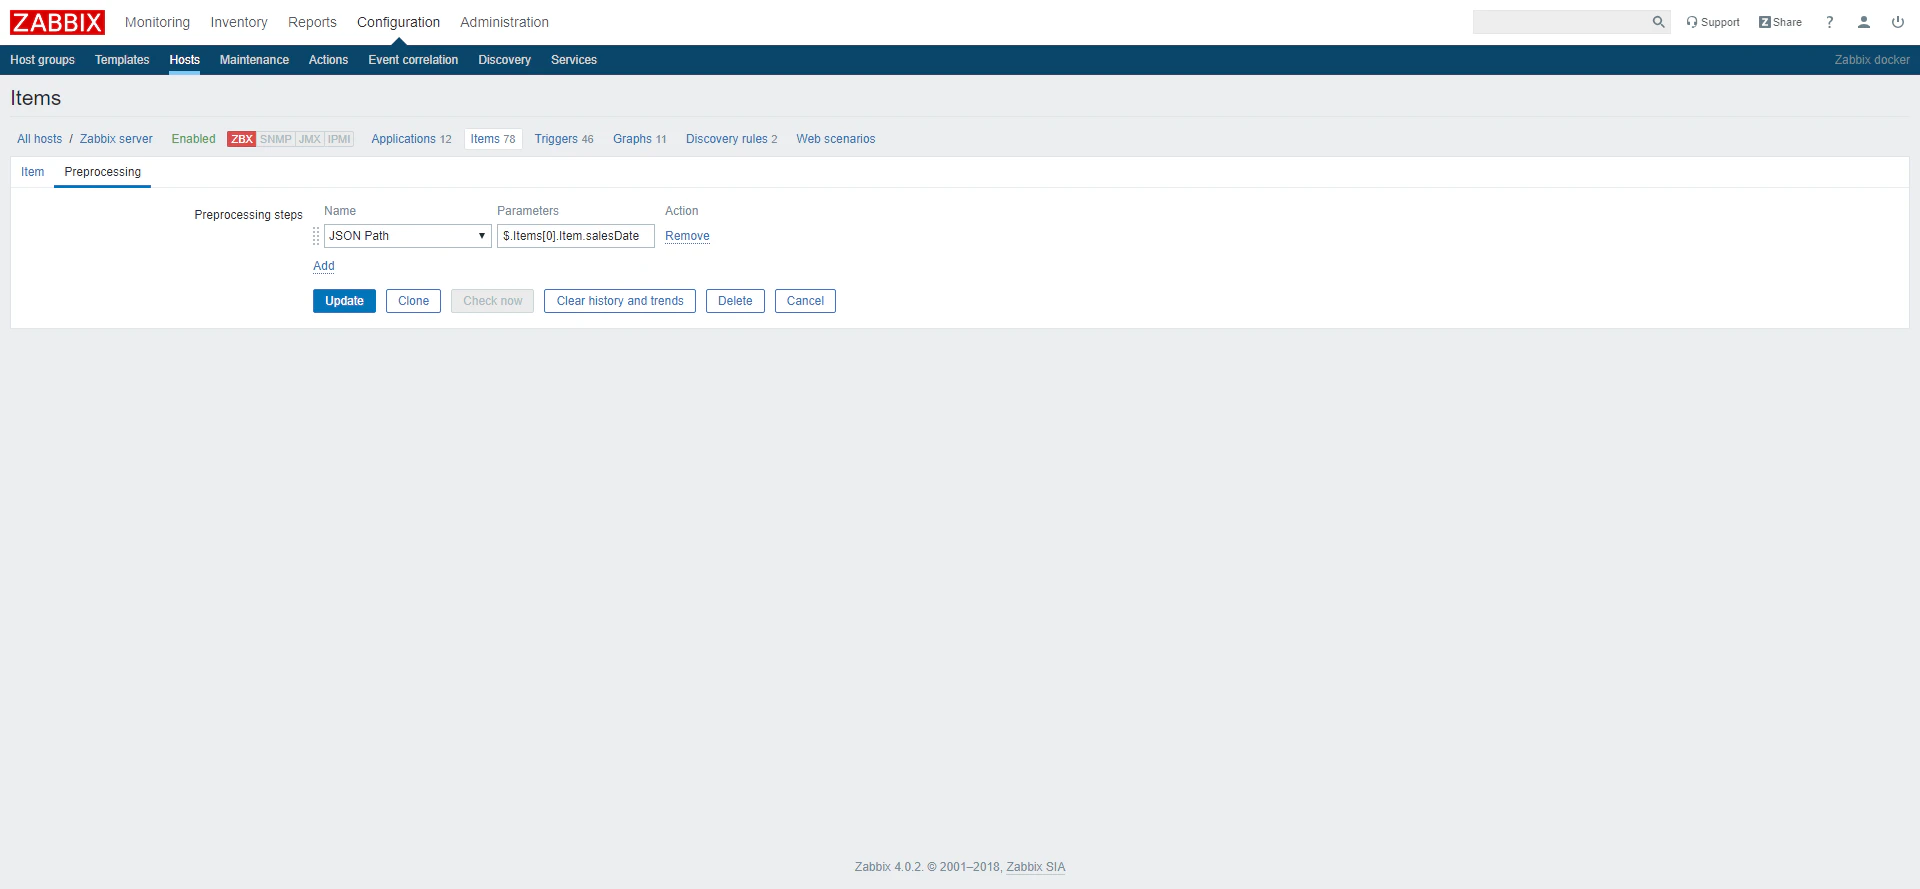1920x889 pixels.
Task: Open the Hosts submenu item
Action: tap(184, 60)
